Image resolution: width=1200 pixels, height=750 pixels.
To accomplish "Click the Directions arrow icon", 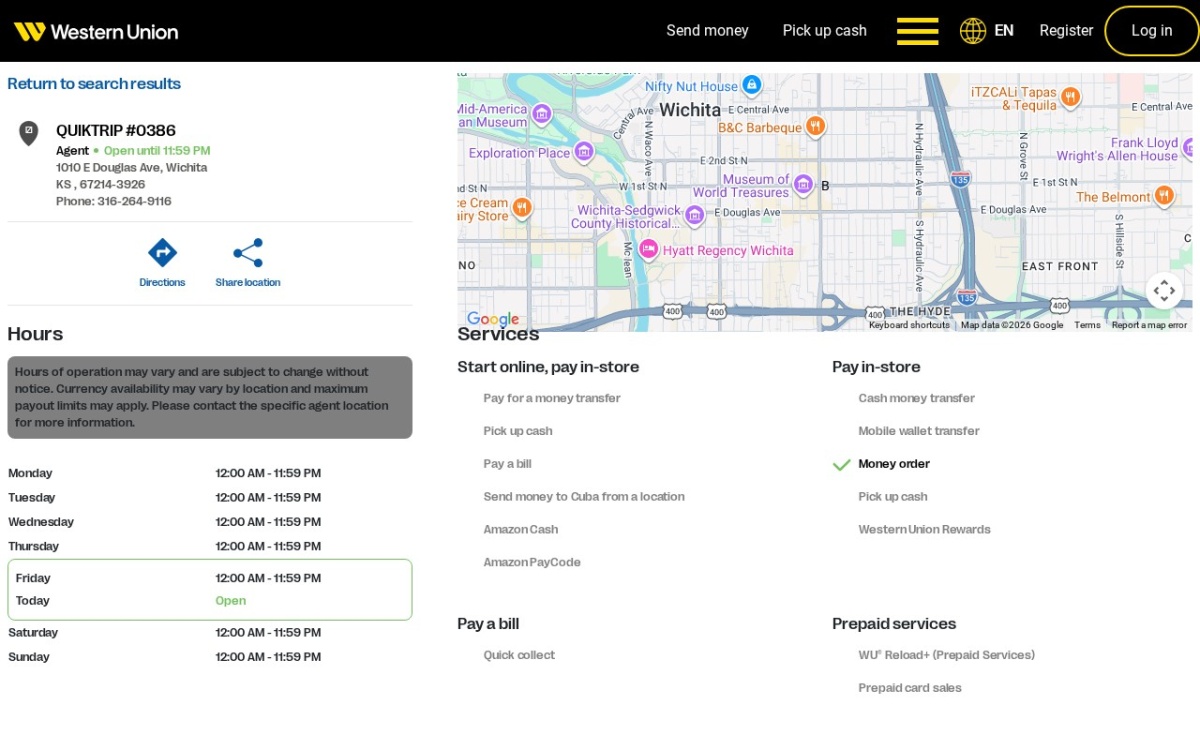I will 162,252.
